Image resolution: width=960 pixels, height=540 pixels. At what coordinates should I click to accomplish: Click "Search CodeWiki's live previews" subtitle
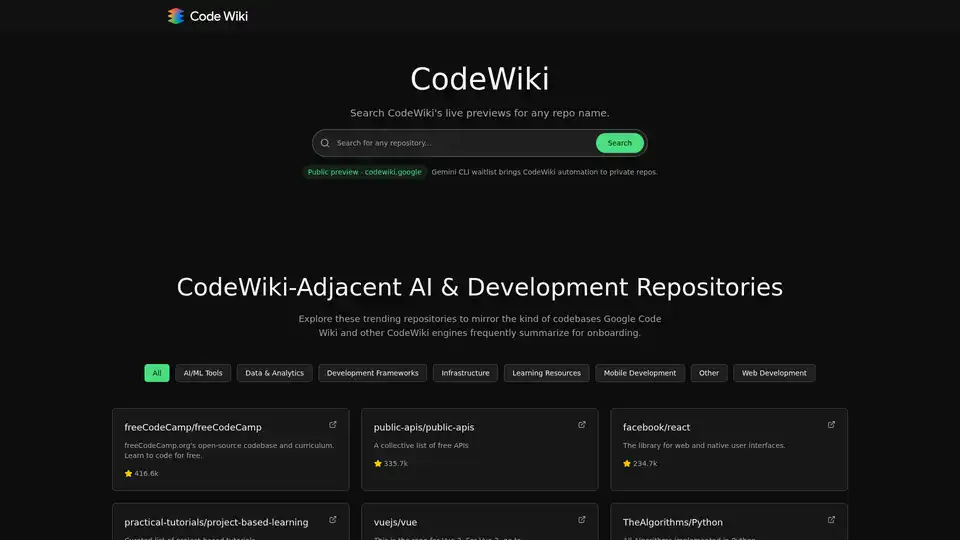coord(480,113)
